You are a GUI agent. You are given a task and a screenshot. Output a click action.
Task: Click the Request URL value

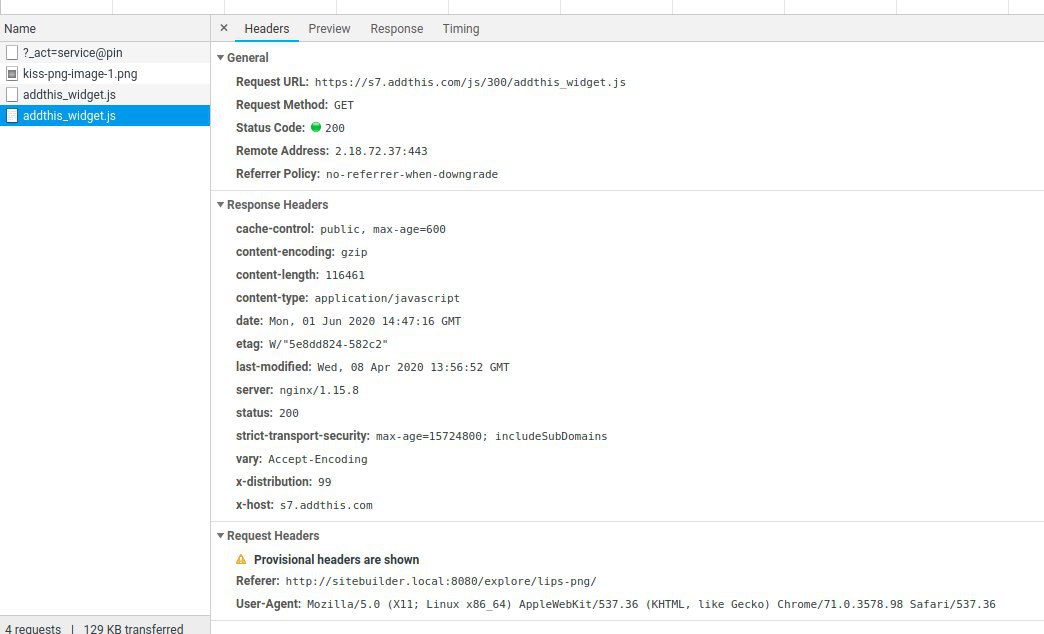tap(470, 83)
